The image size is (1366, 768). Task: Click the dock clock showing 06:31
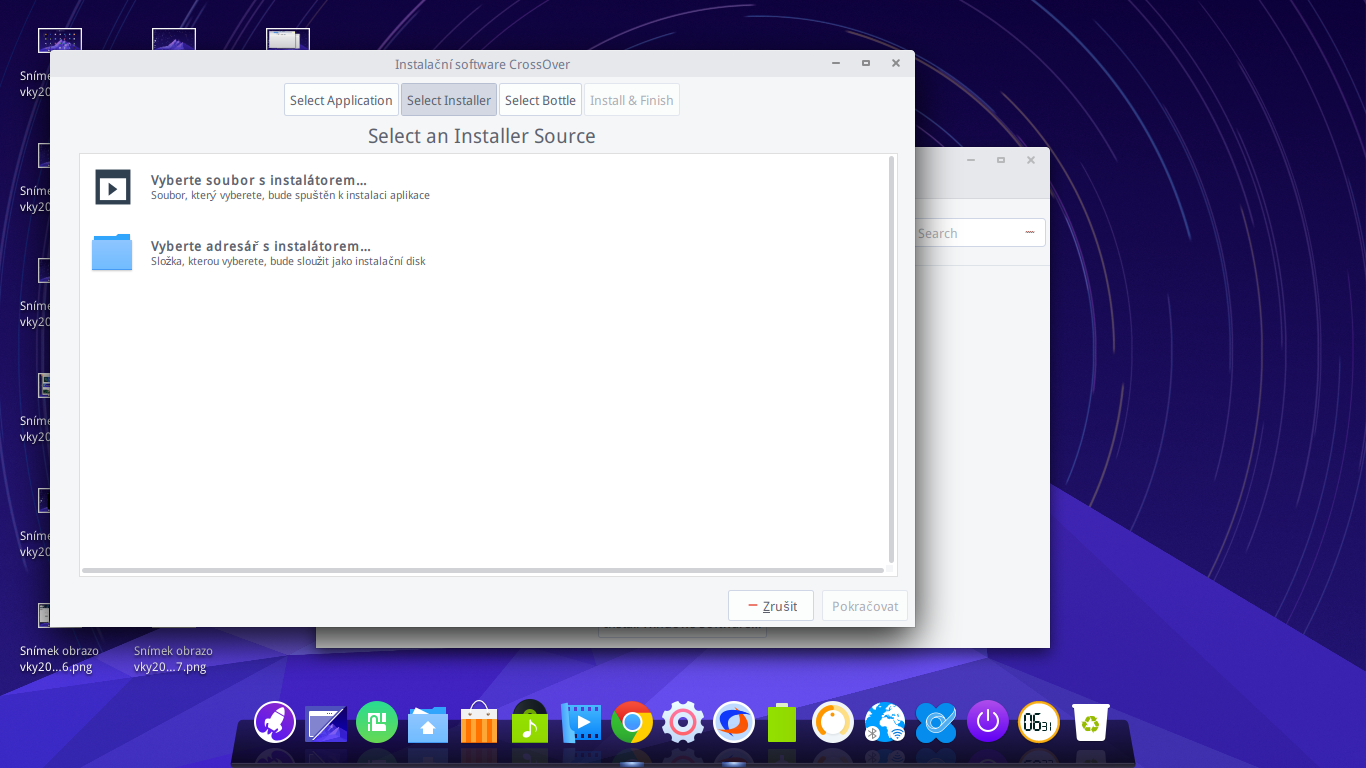(1039, 722)
